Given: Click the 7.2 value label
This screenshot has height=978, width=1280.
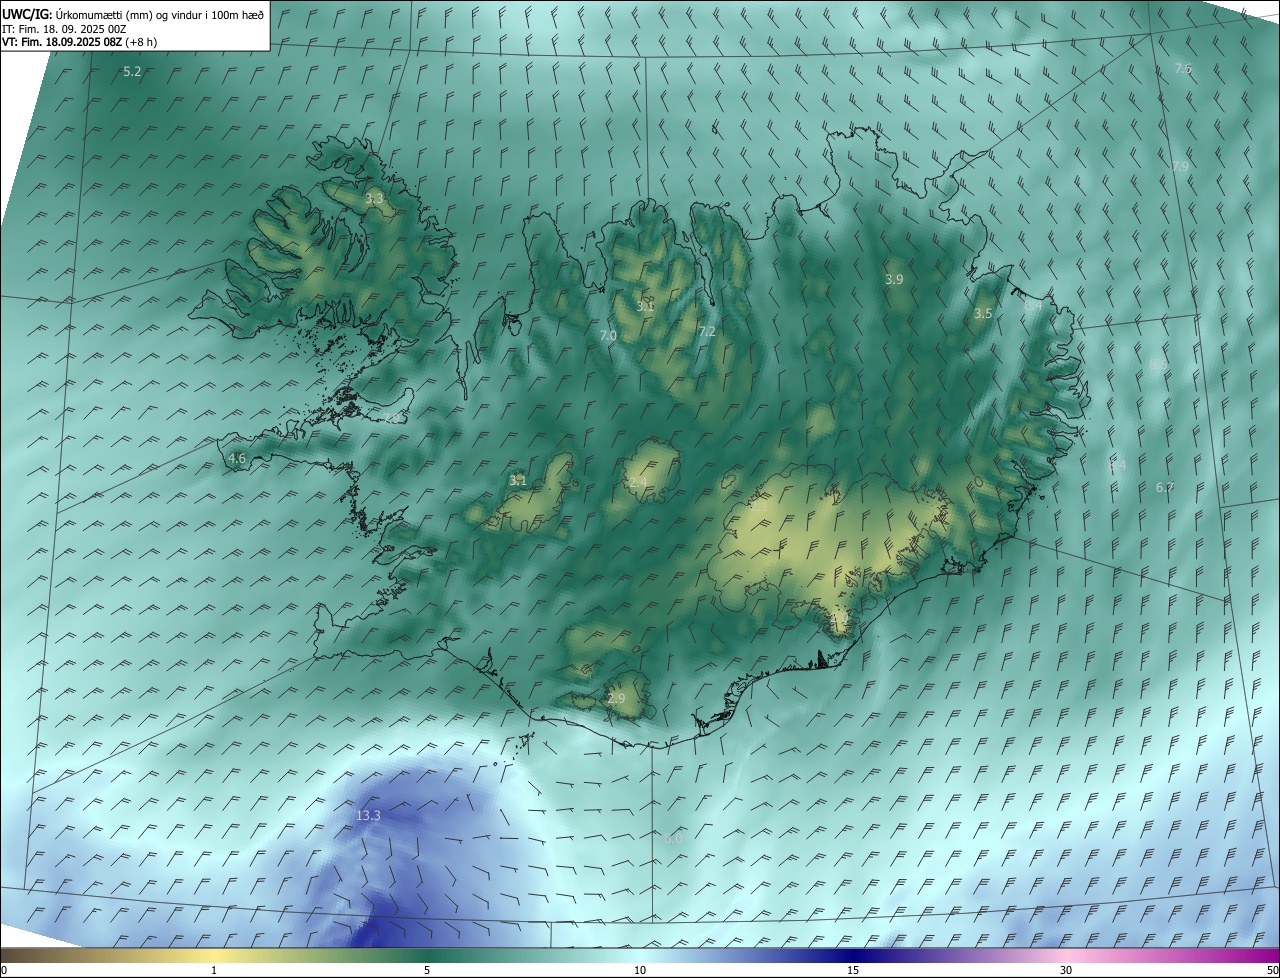Looking at the screenshot, I should click(707, 332).
